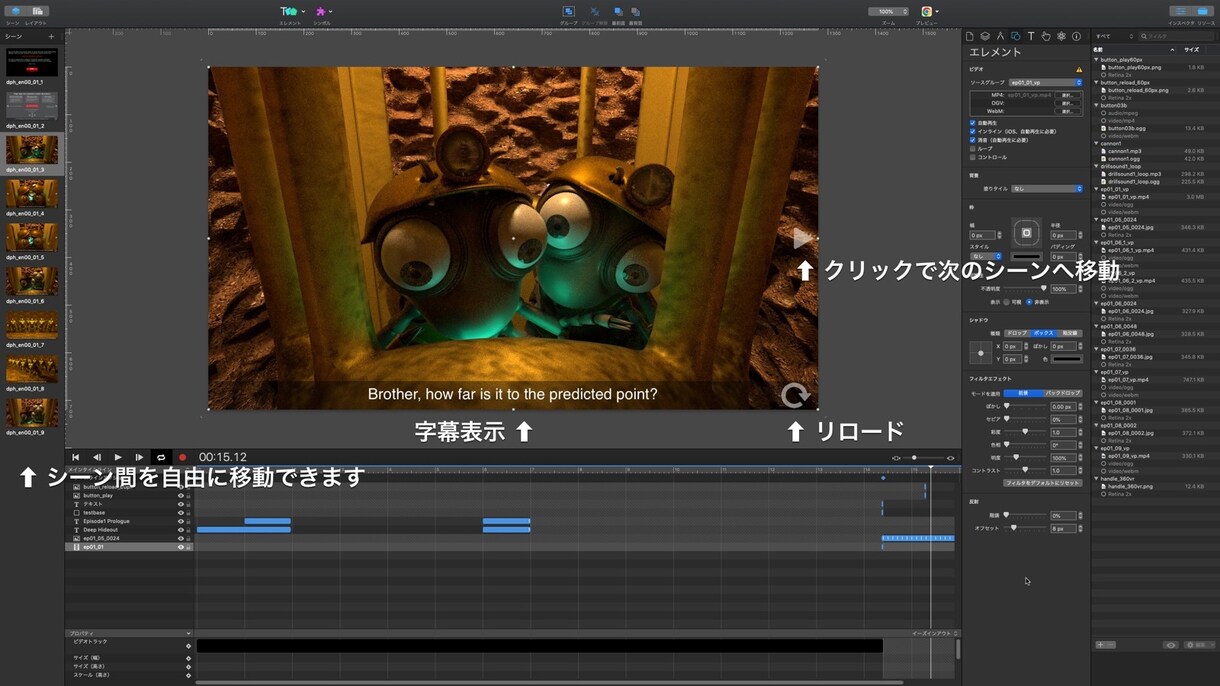Open the エレメント insert menu
The image size is (1220, 686).
coord(290,13)
